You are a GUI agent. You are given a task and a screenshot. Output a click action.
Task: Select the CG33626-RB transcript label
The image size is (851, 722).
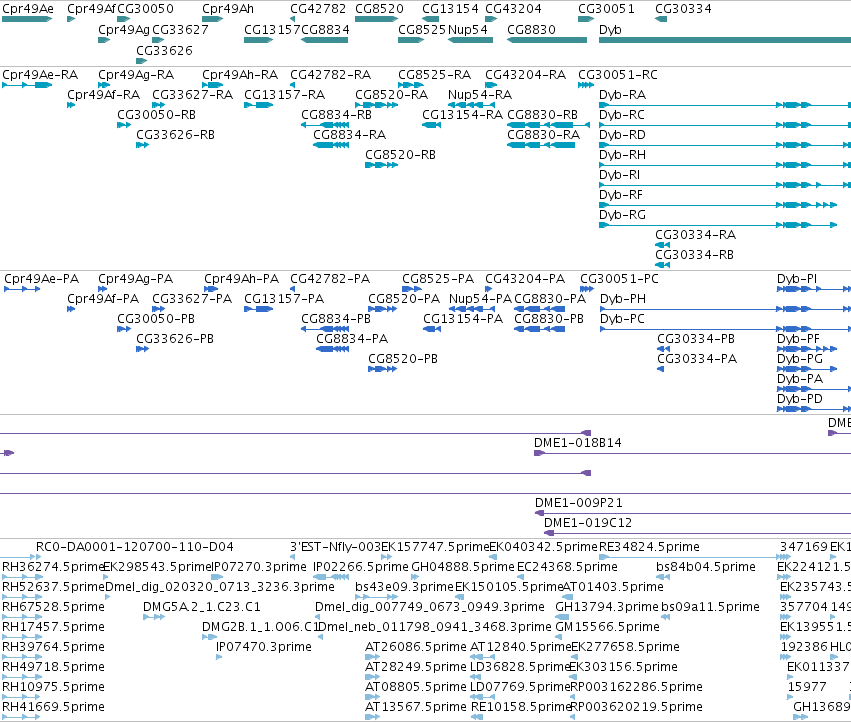175,135
